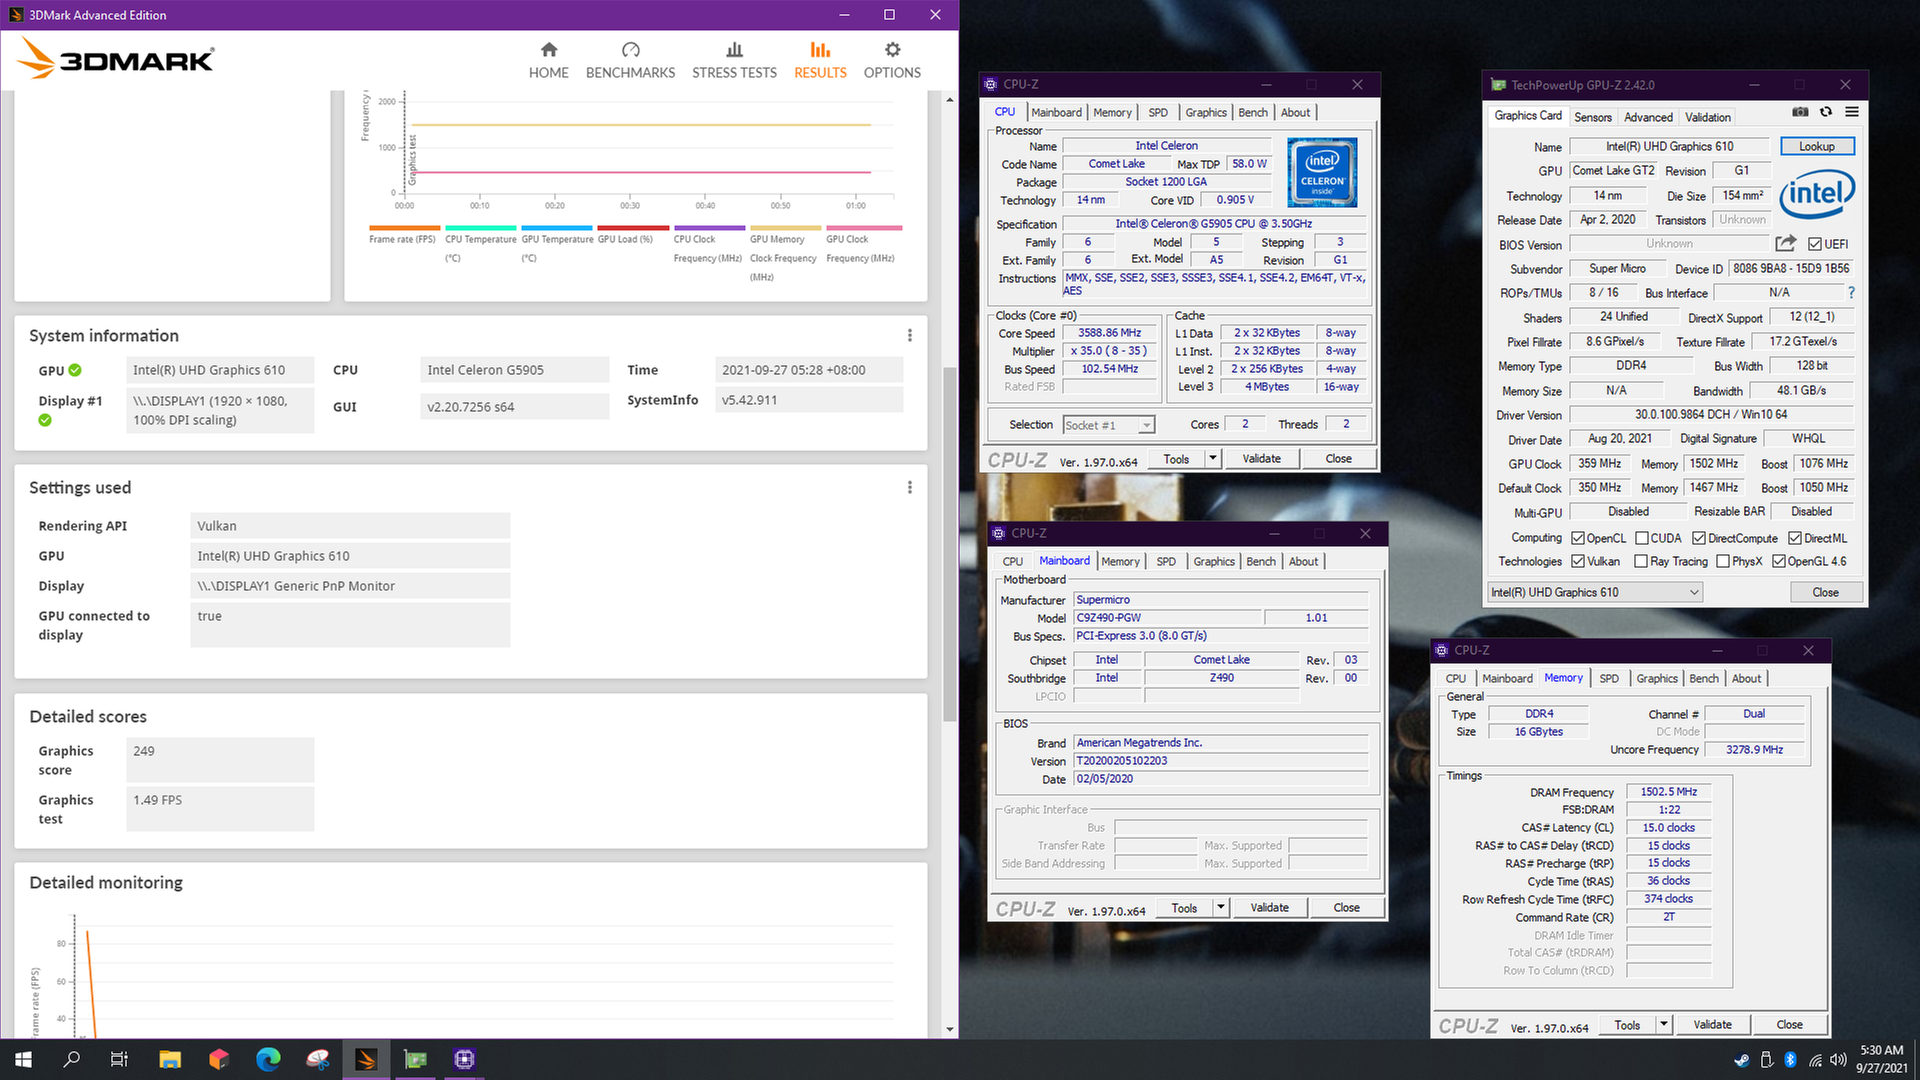Screen dimensions: 1920x1080
Task: Open Bench tab in CPU-Z CPU window
Action: point(1253,113)
